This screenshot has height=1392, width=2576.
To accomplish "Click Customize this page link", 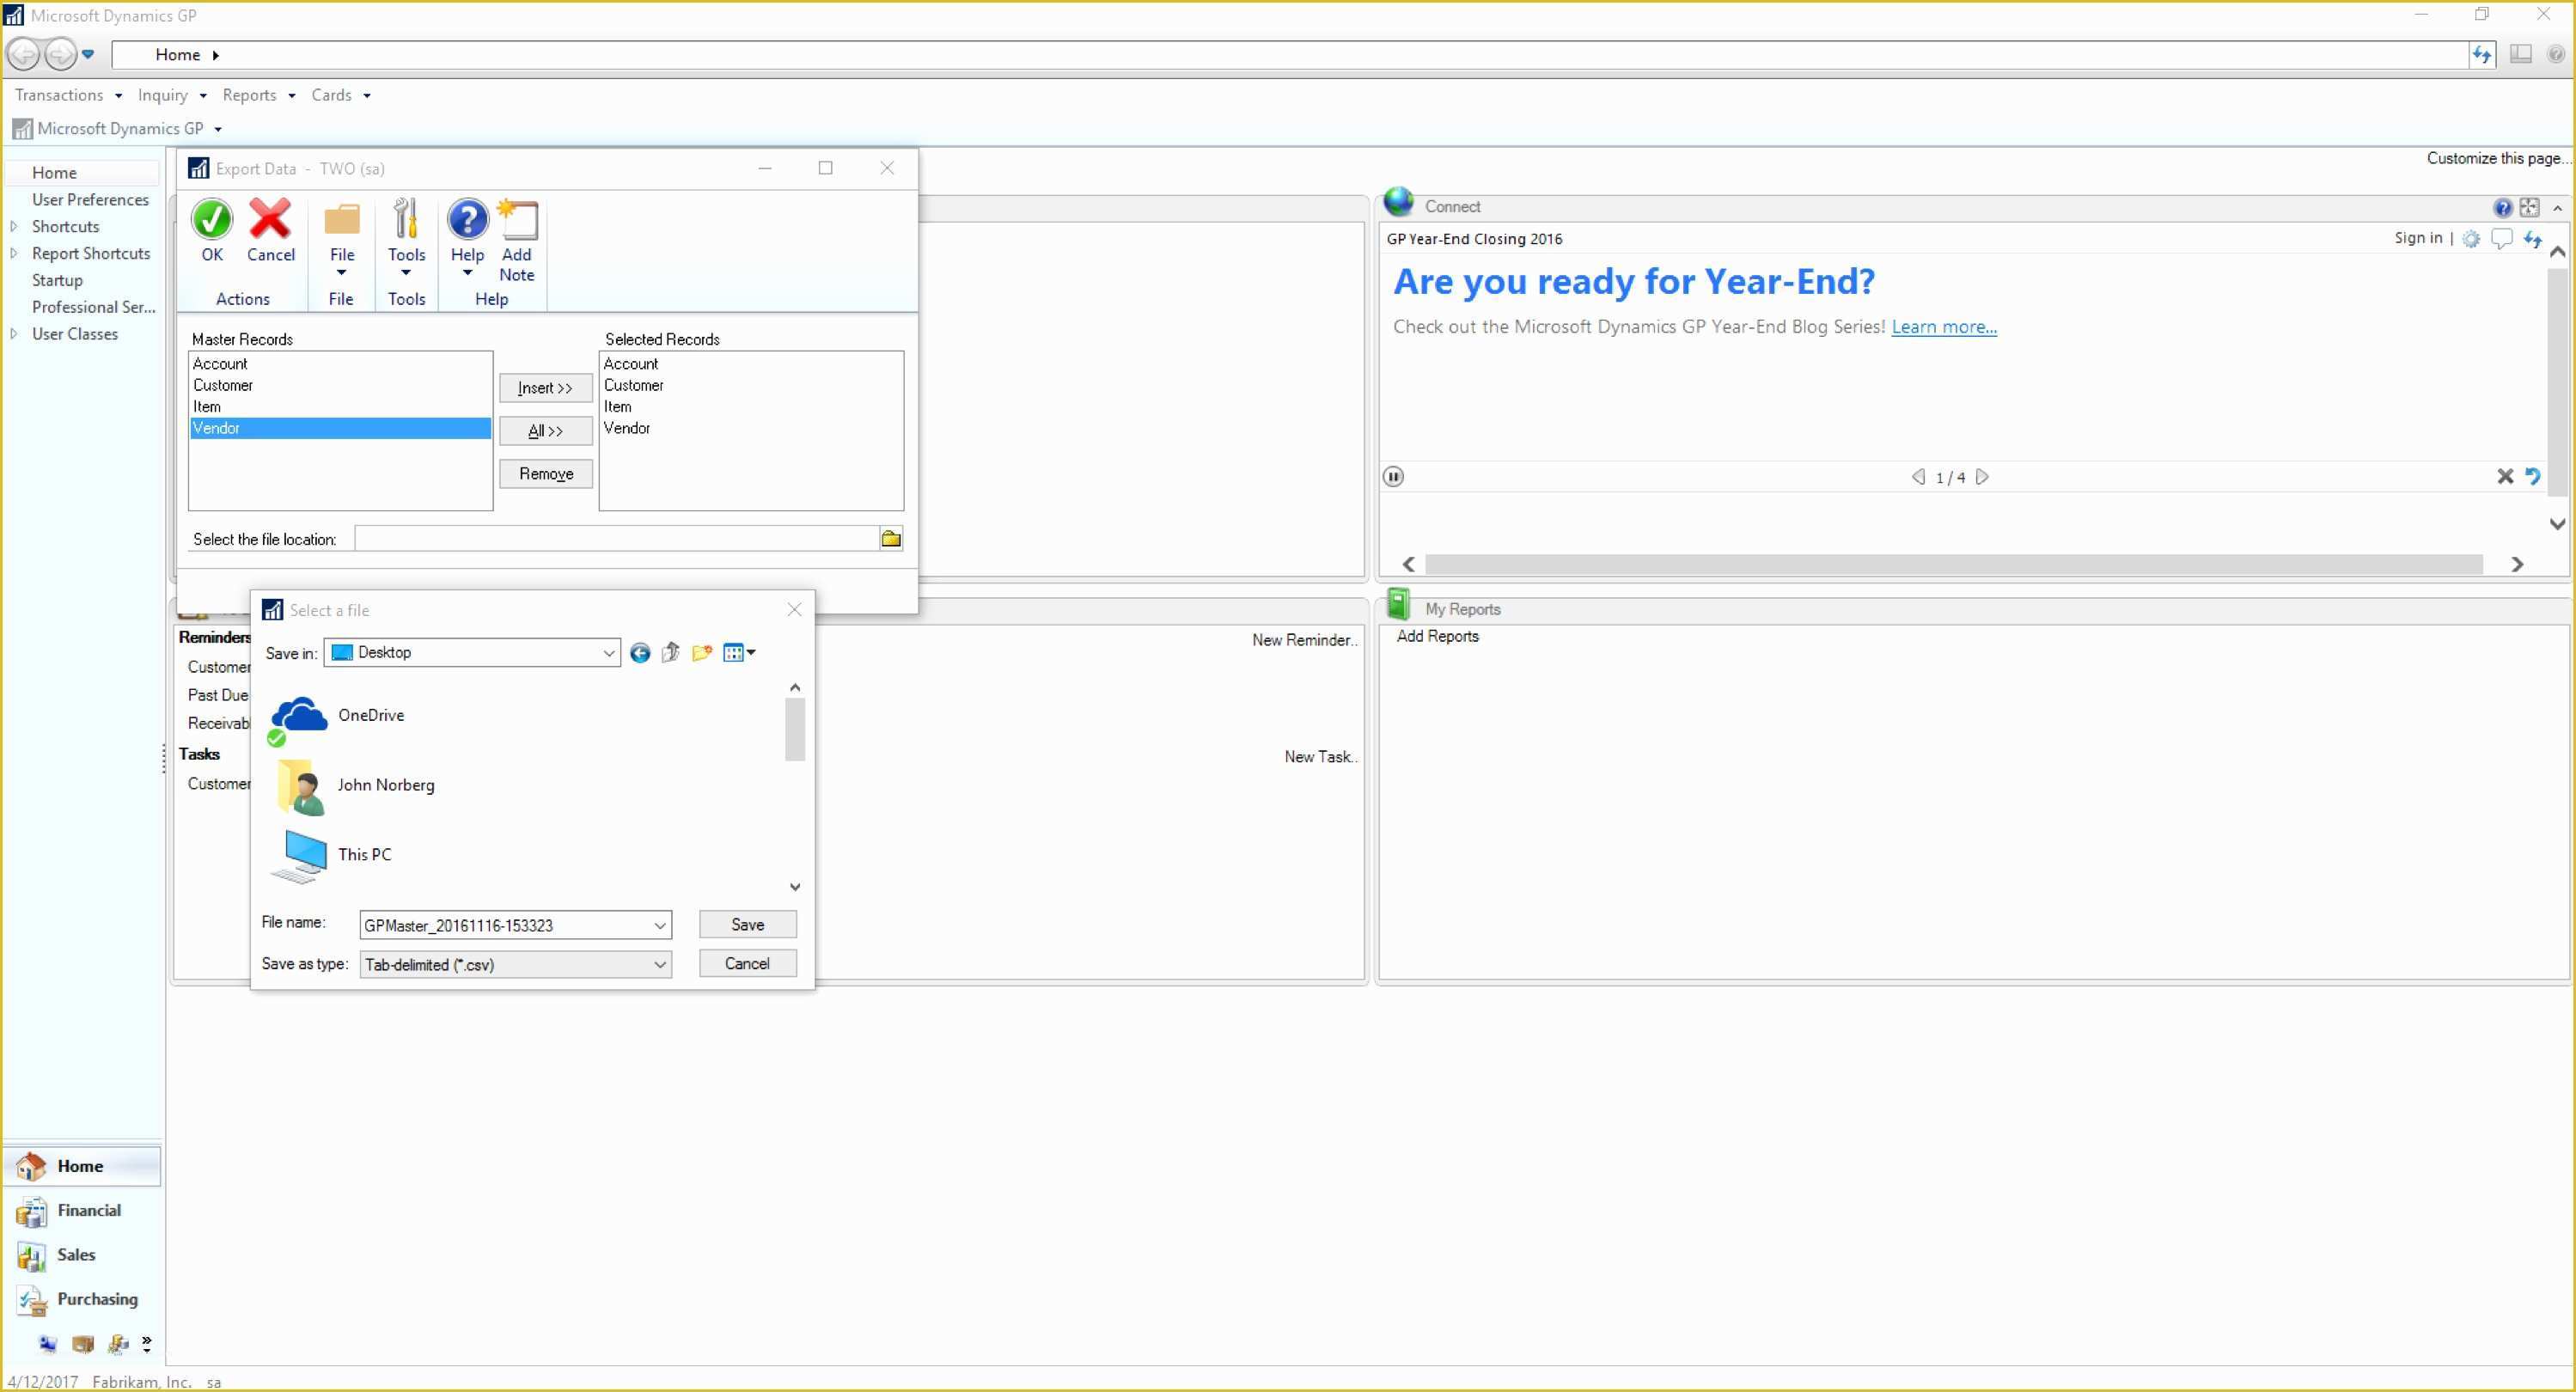I will [2497, 158].
